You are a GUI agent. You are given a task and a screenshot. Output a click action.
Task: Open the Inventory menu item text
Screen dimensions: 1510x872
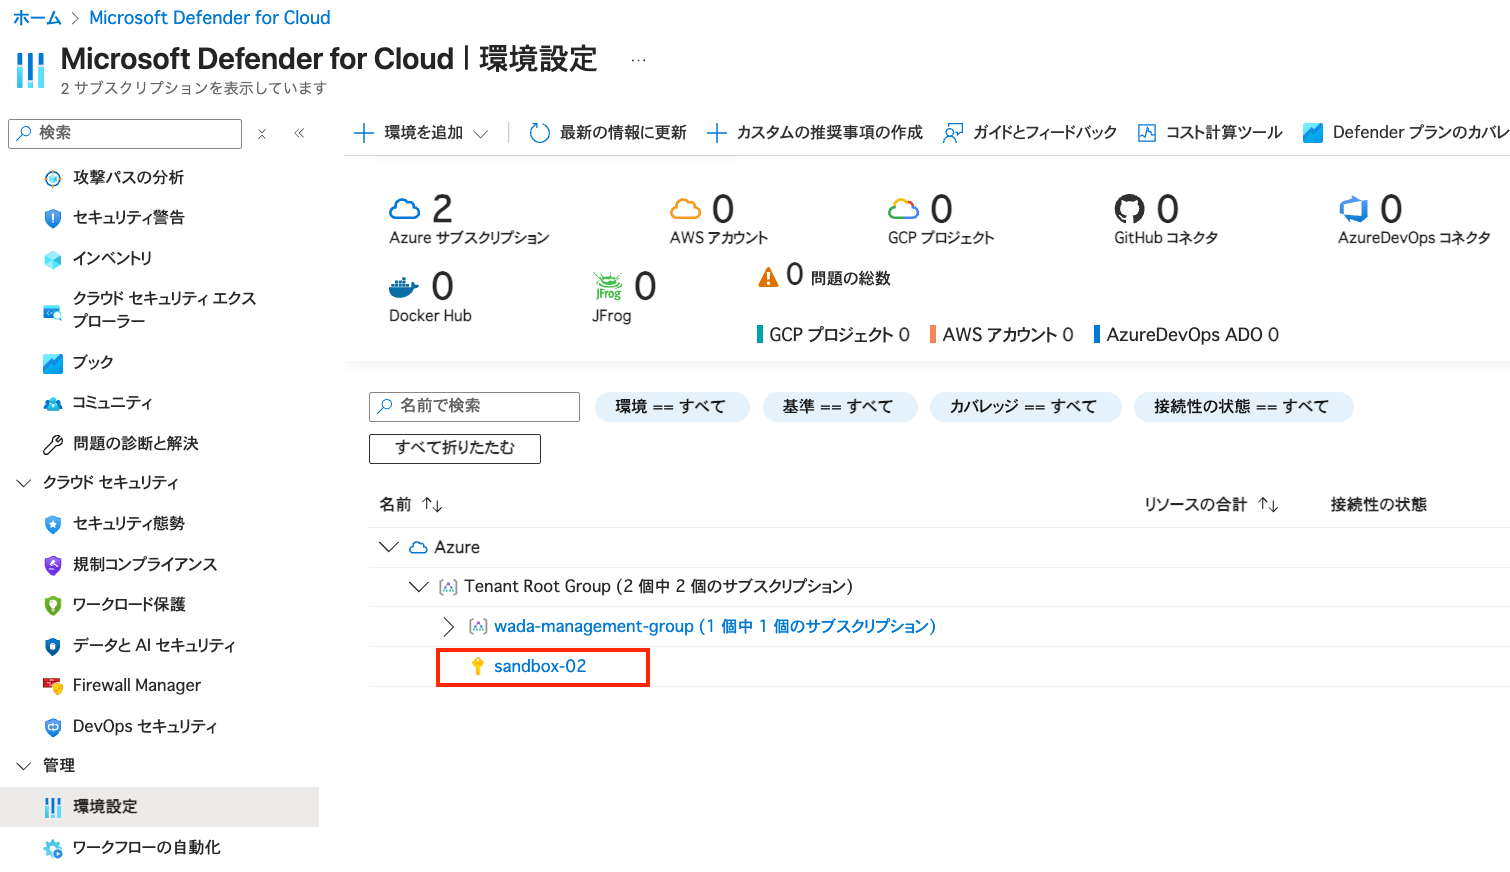point(113,259)
